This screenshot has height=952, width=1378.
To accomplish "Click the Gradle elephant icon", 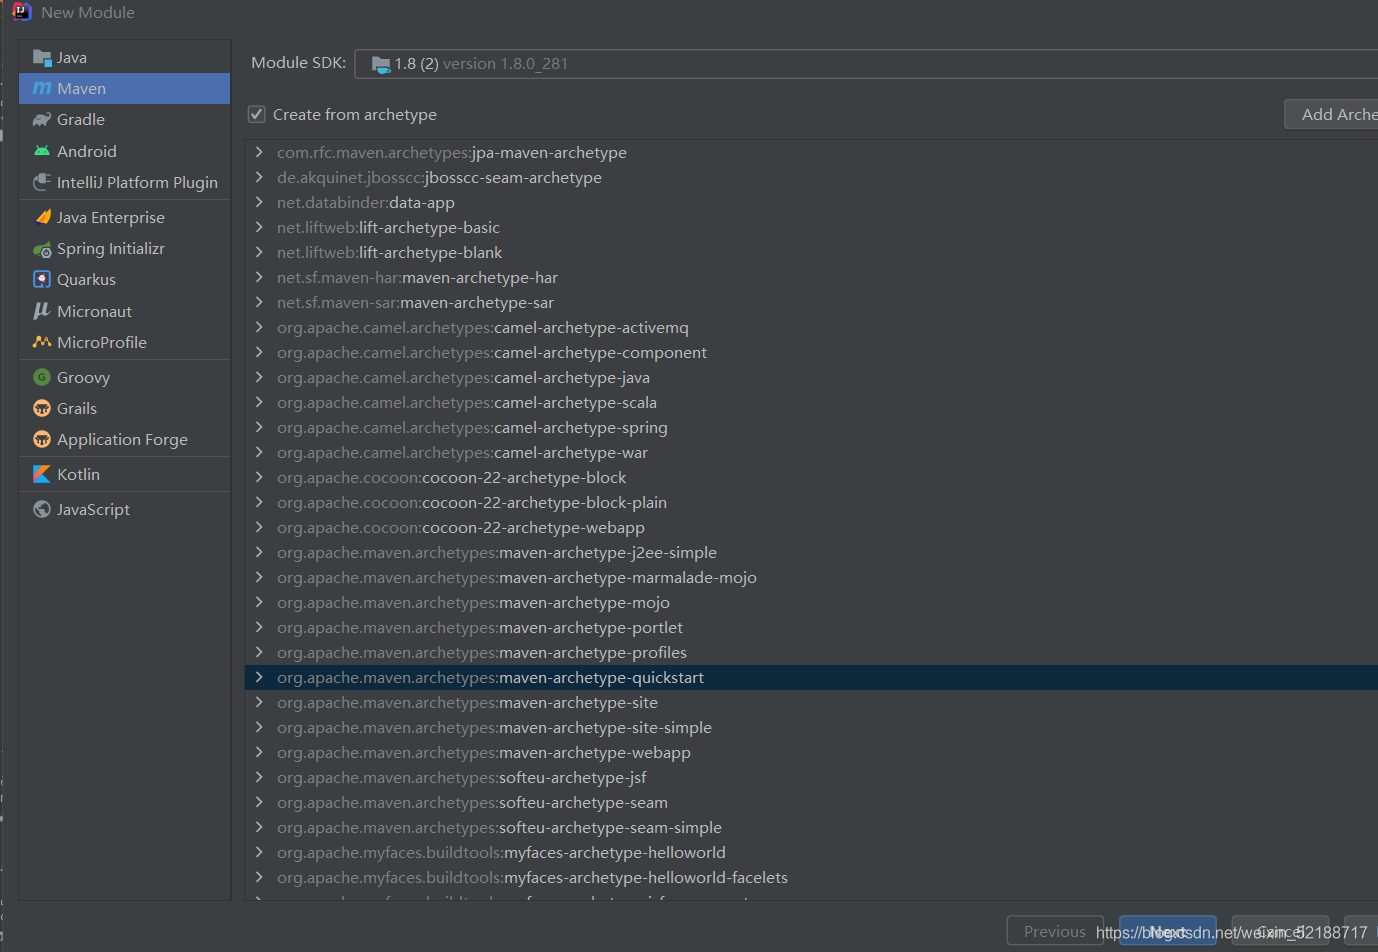I will tap(42, 120).
